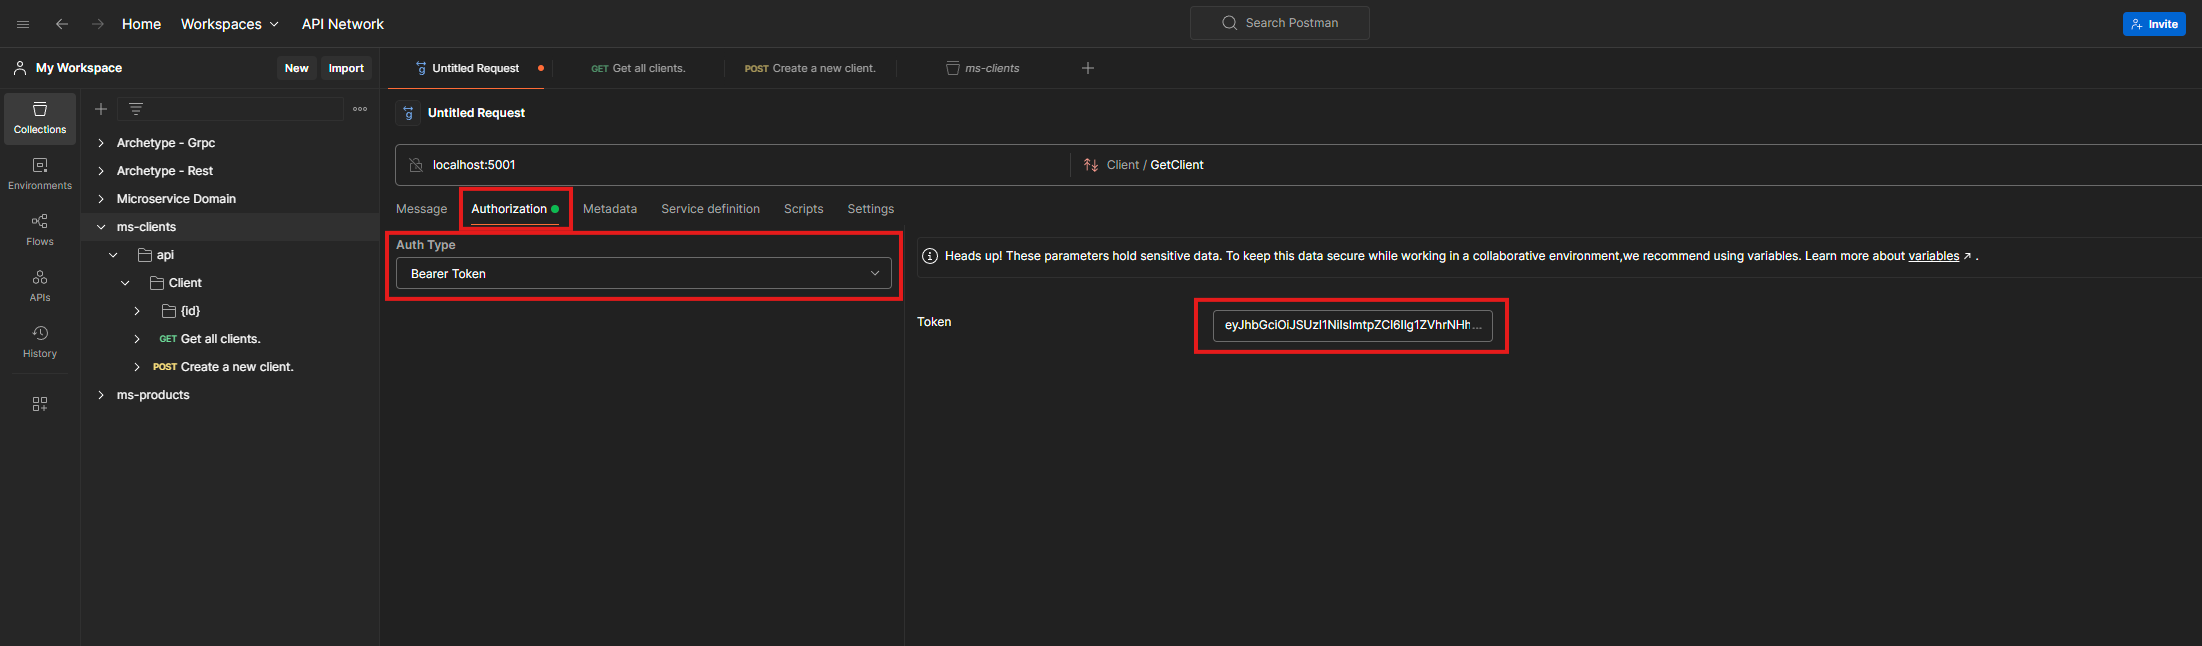The image size is (2202, 646).
Task: Click the plus icon to create collection
Action: 101,109
